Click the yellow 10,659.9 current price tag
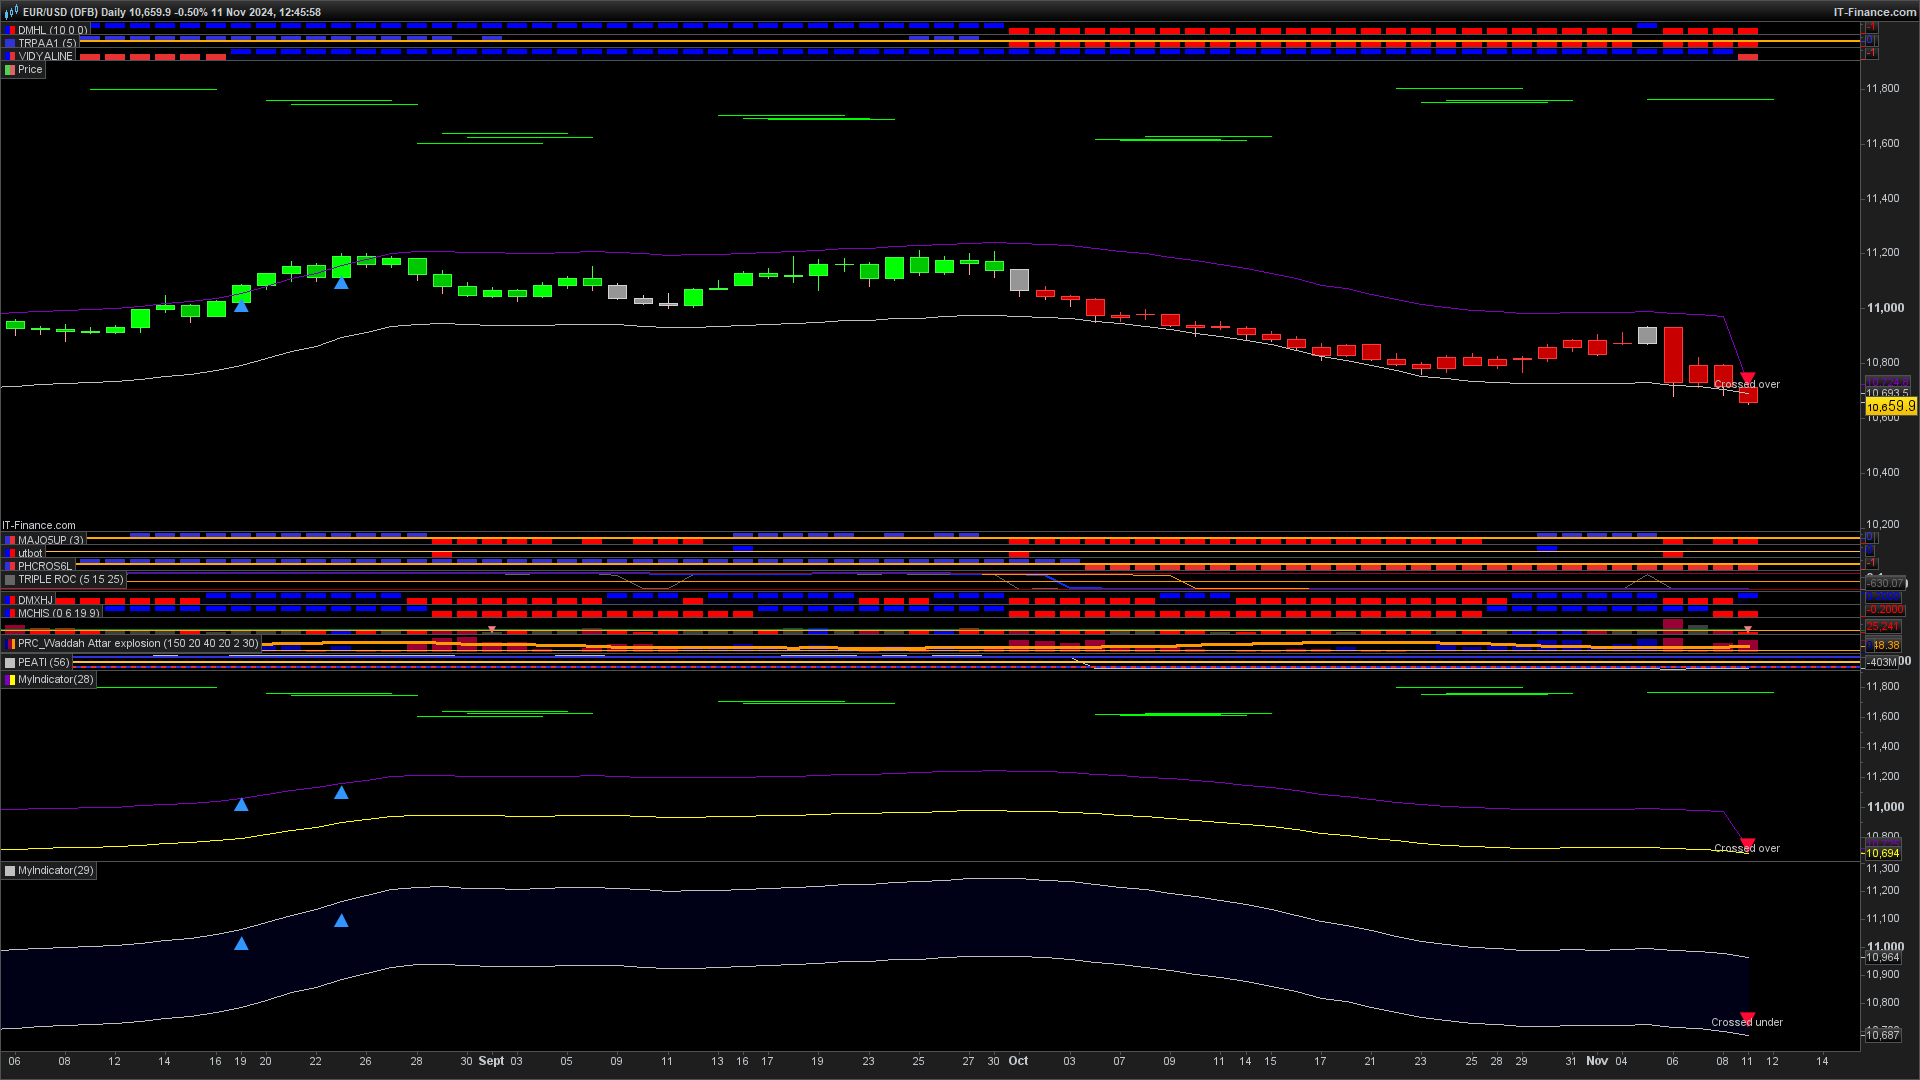The width and height of the screenshot is (1920, 1080). pyautogui.click(x=1890, y=407)
